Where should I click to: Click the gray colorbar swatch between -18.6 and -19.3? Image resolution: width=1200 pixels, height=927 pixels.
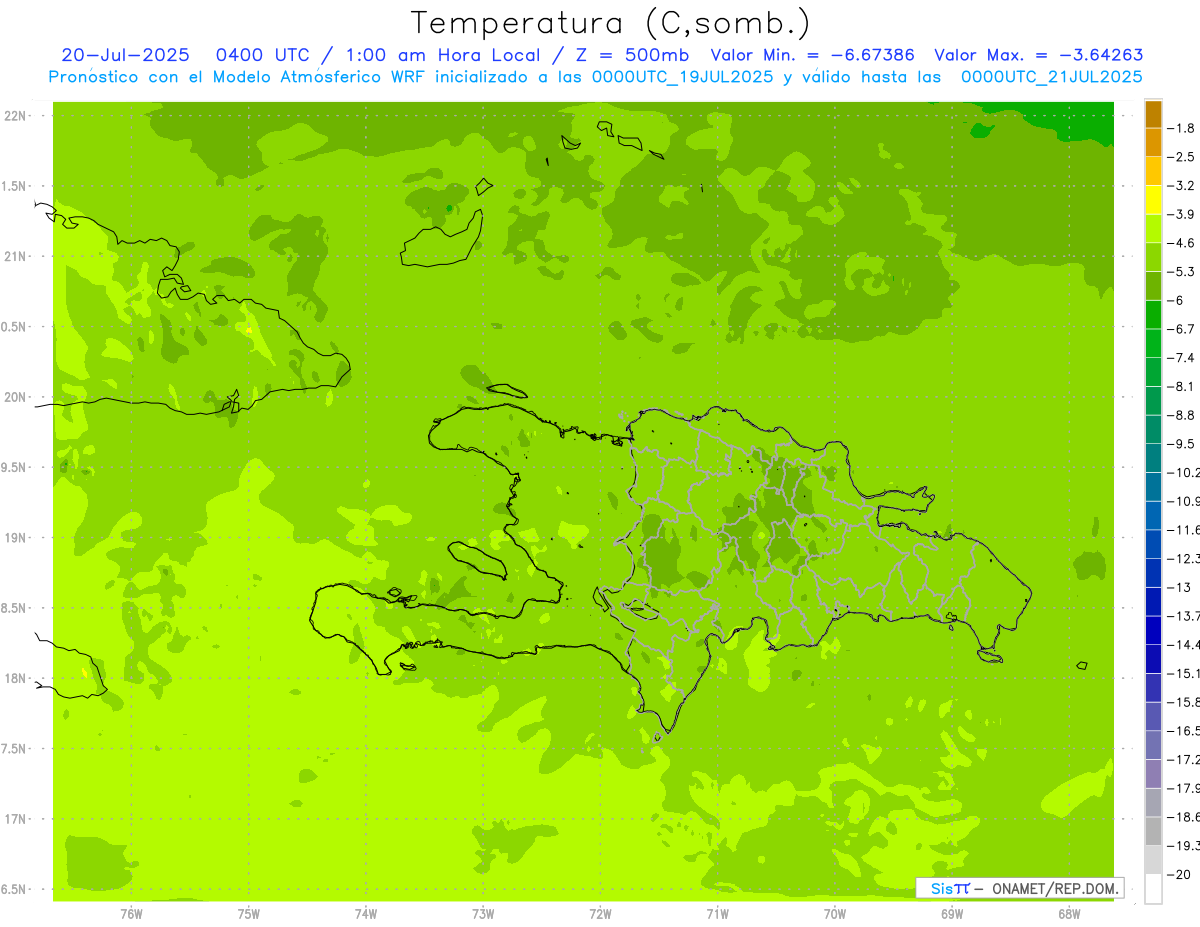(x=1153, y=832)
